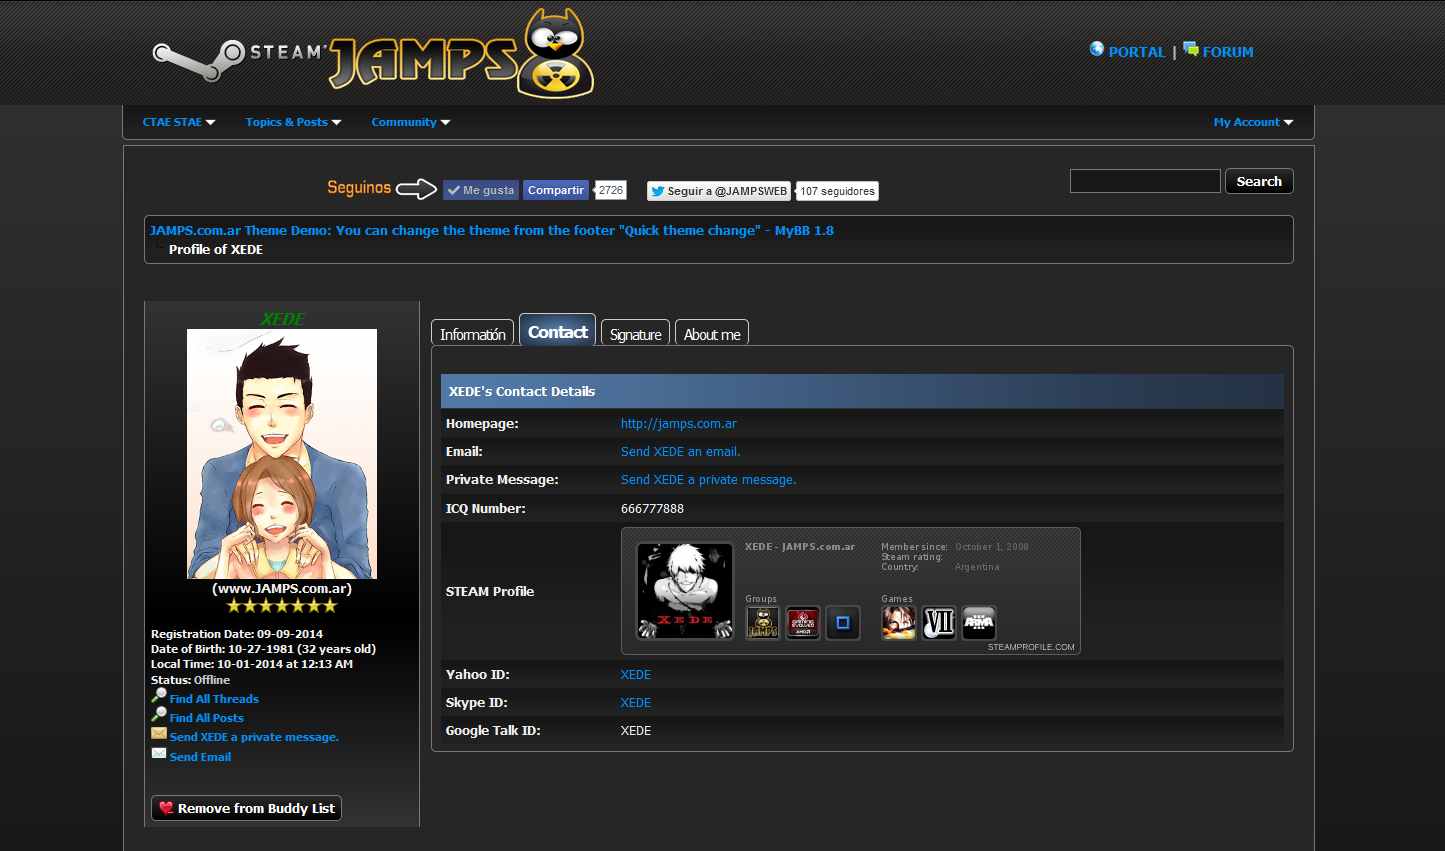Switch to the About me tab

712,334
